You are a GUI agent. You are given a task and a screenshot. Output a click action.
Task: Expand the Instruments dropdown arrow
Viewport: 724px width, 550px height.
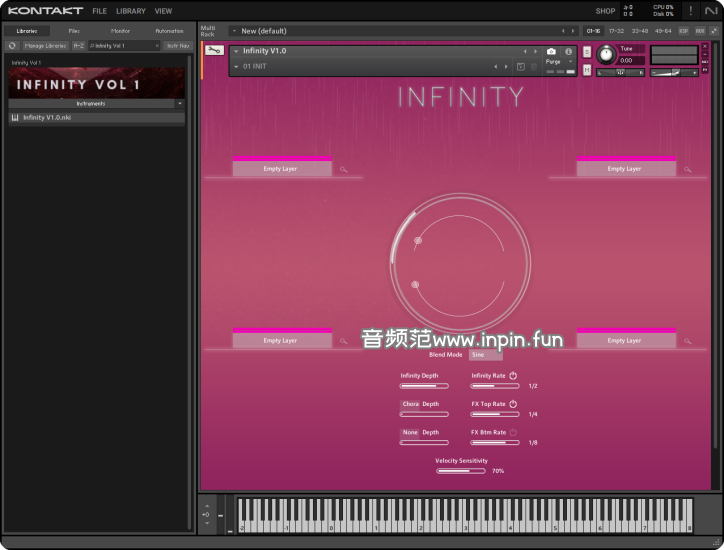[180, 103]
